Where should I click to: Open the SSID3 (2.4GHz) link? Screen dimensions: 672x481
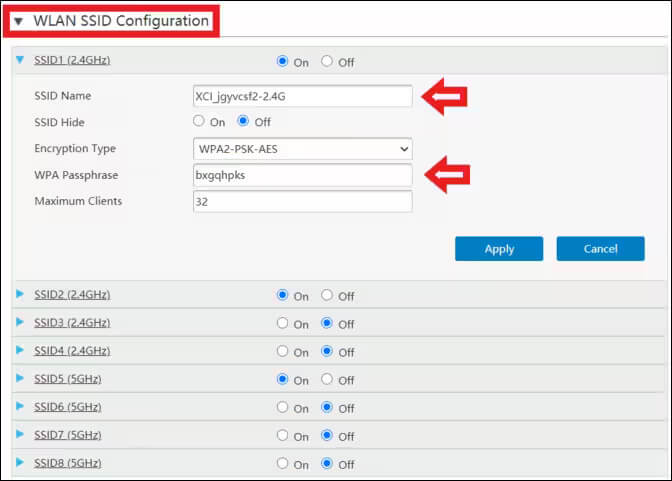coord(72,323)
